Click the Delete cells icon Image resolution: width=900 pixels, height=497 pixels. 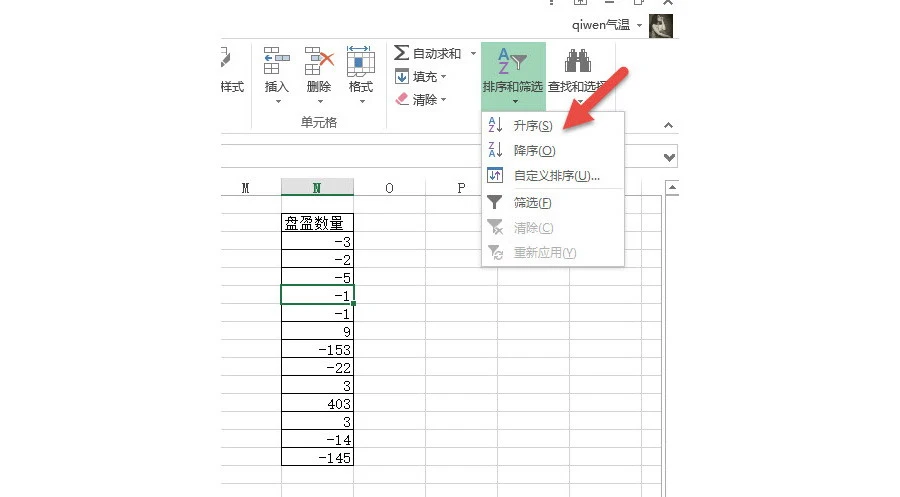pyautogui.click(x=319, y=61)
